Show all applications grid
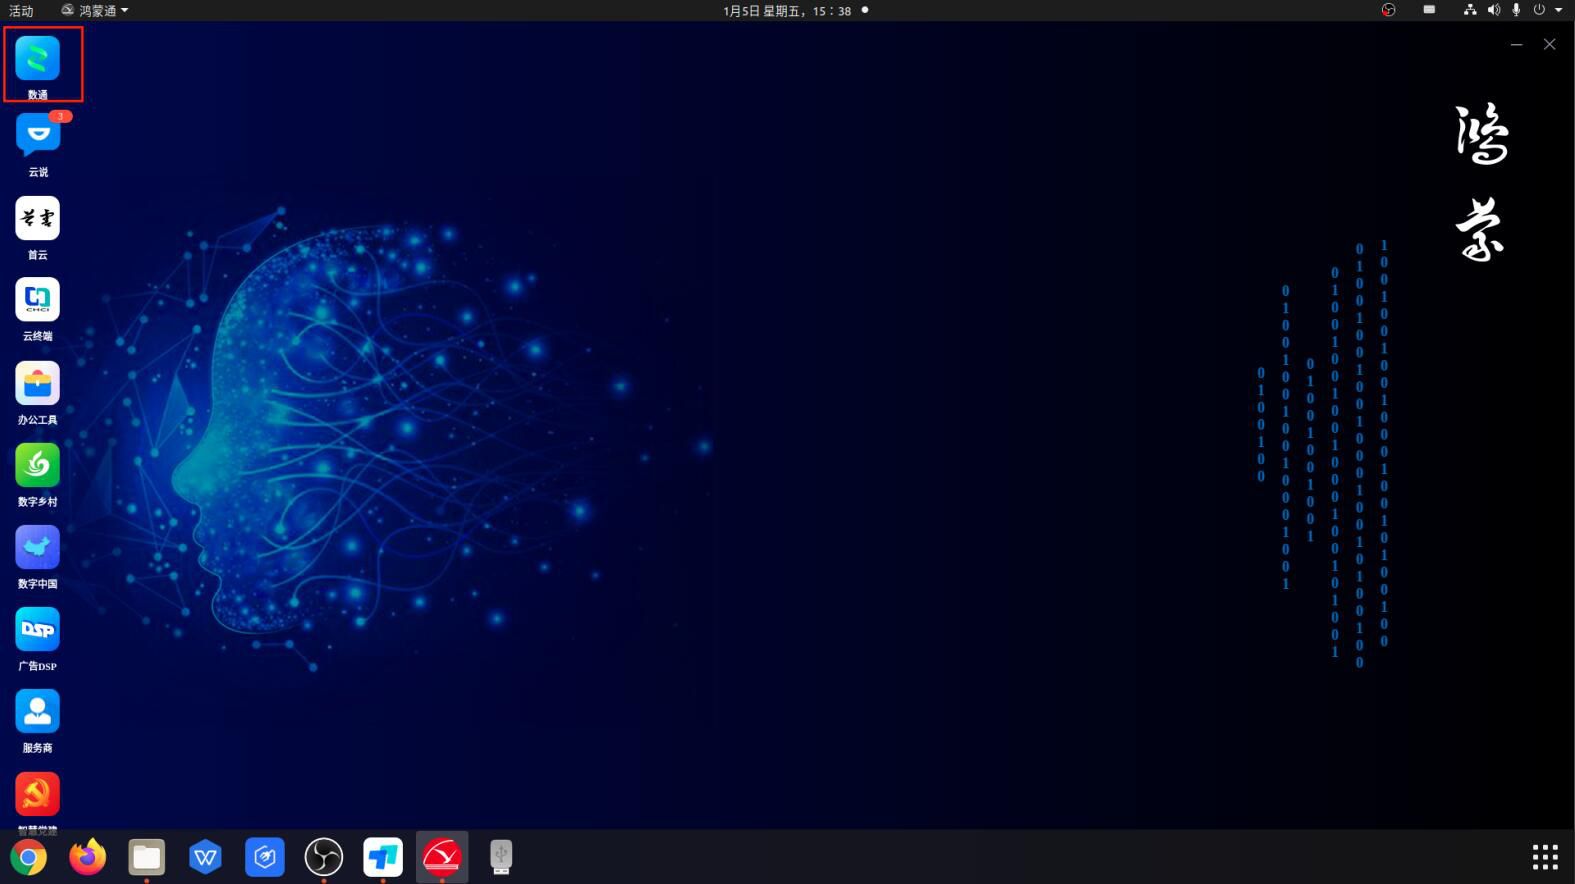Viewport: 1575px width, 884px height. (x=1545, y=857)
